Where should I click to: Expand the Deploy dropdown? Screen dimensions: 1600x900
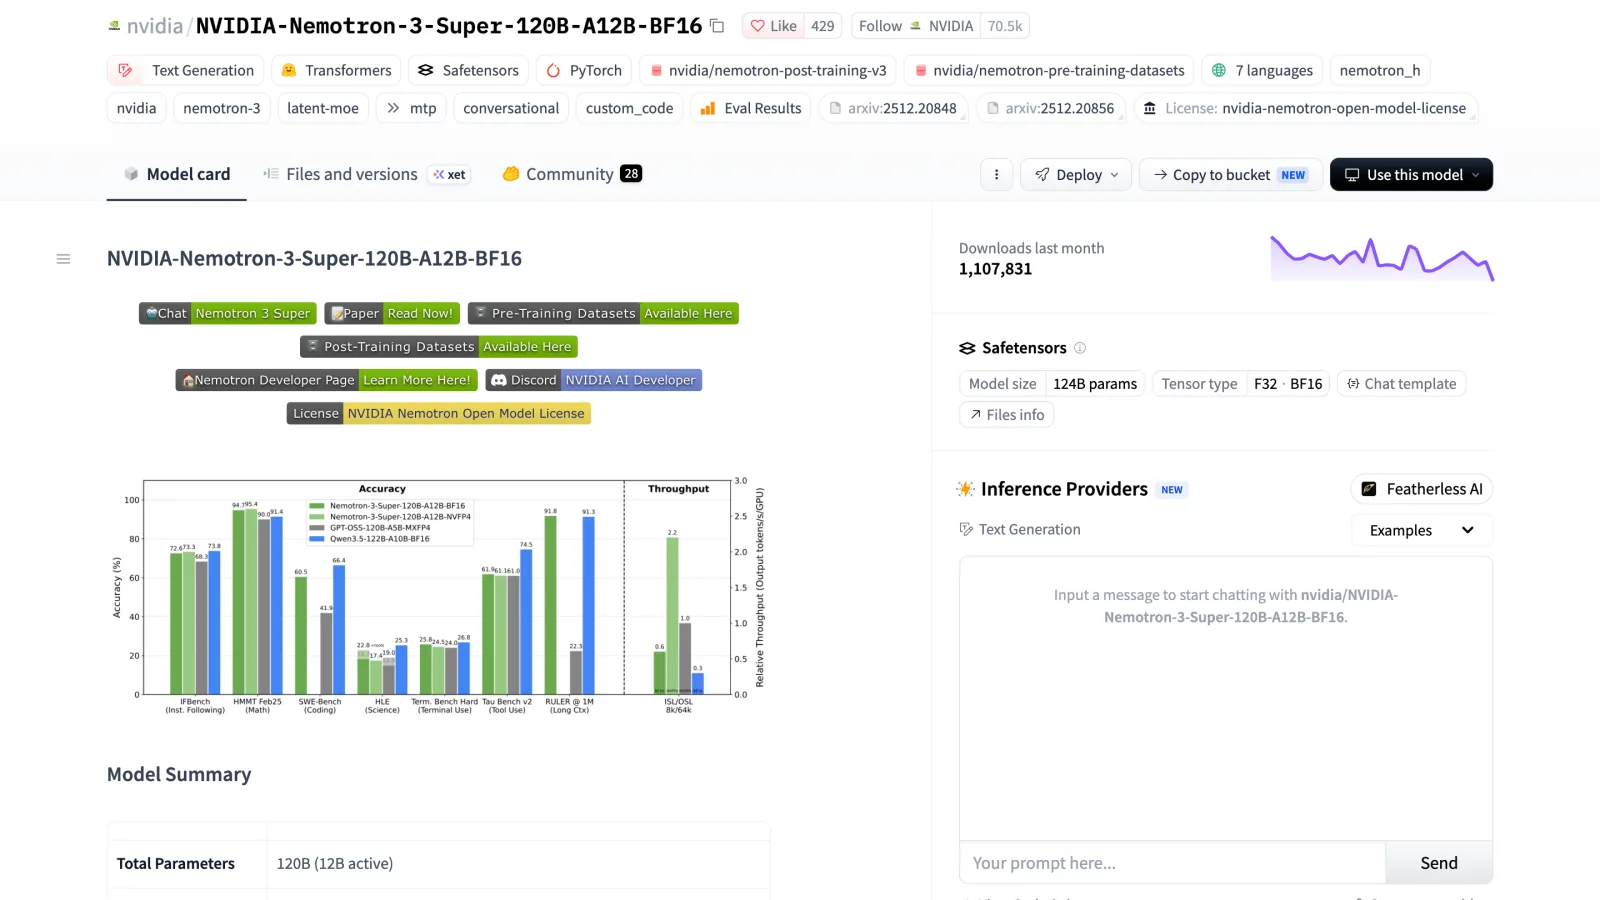point(1076,174)
